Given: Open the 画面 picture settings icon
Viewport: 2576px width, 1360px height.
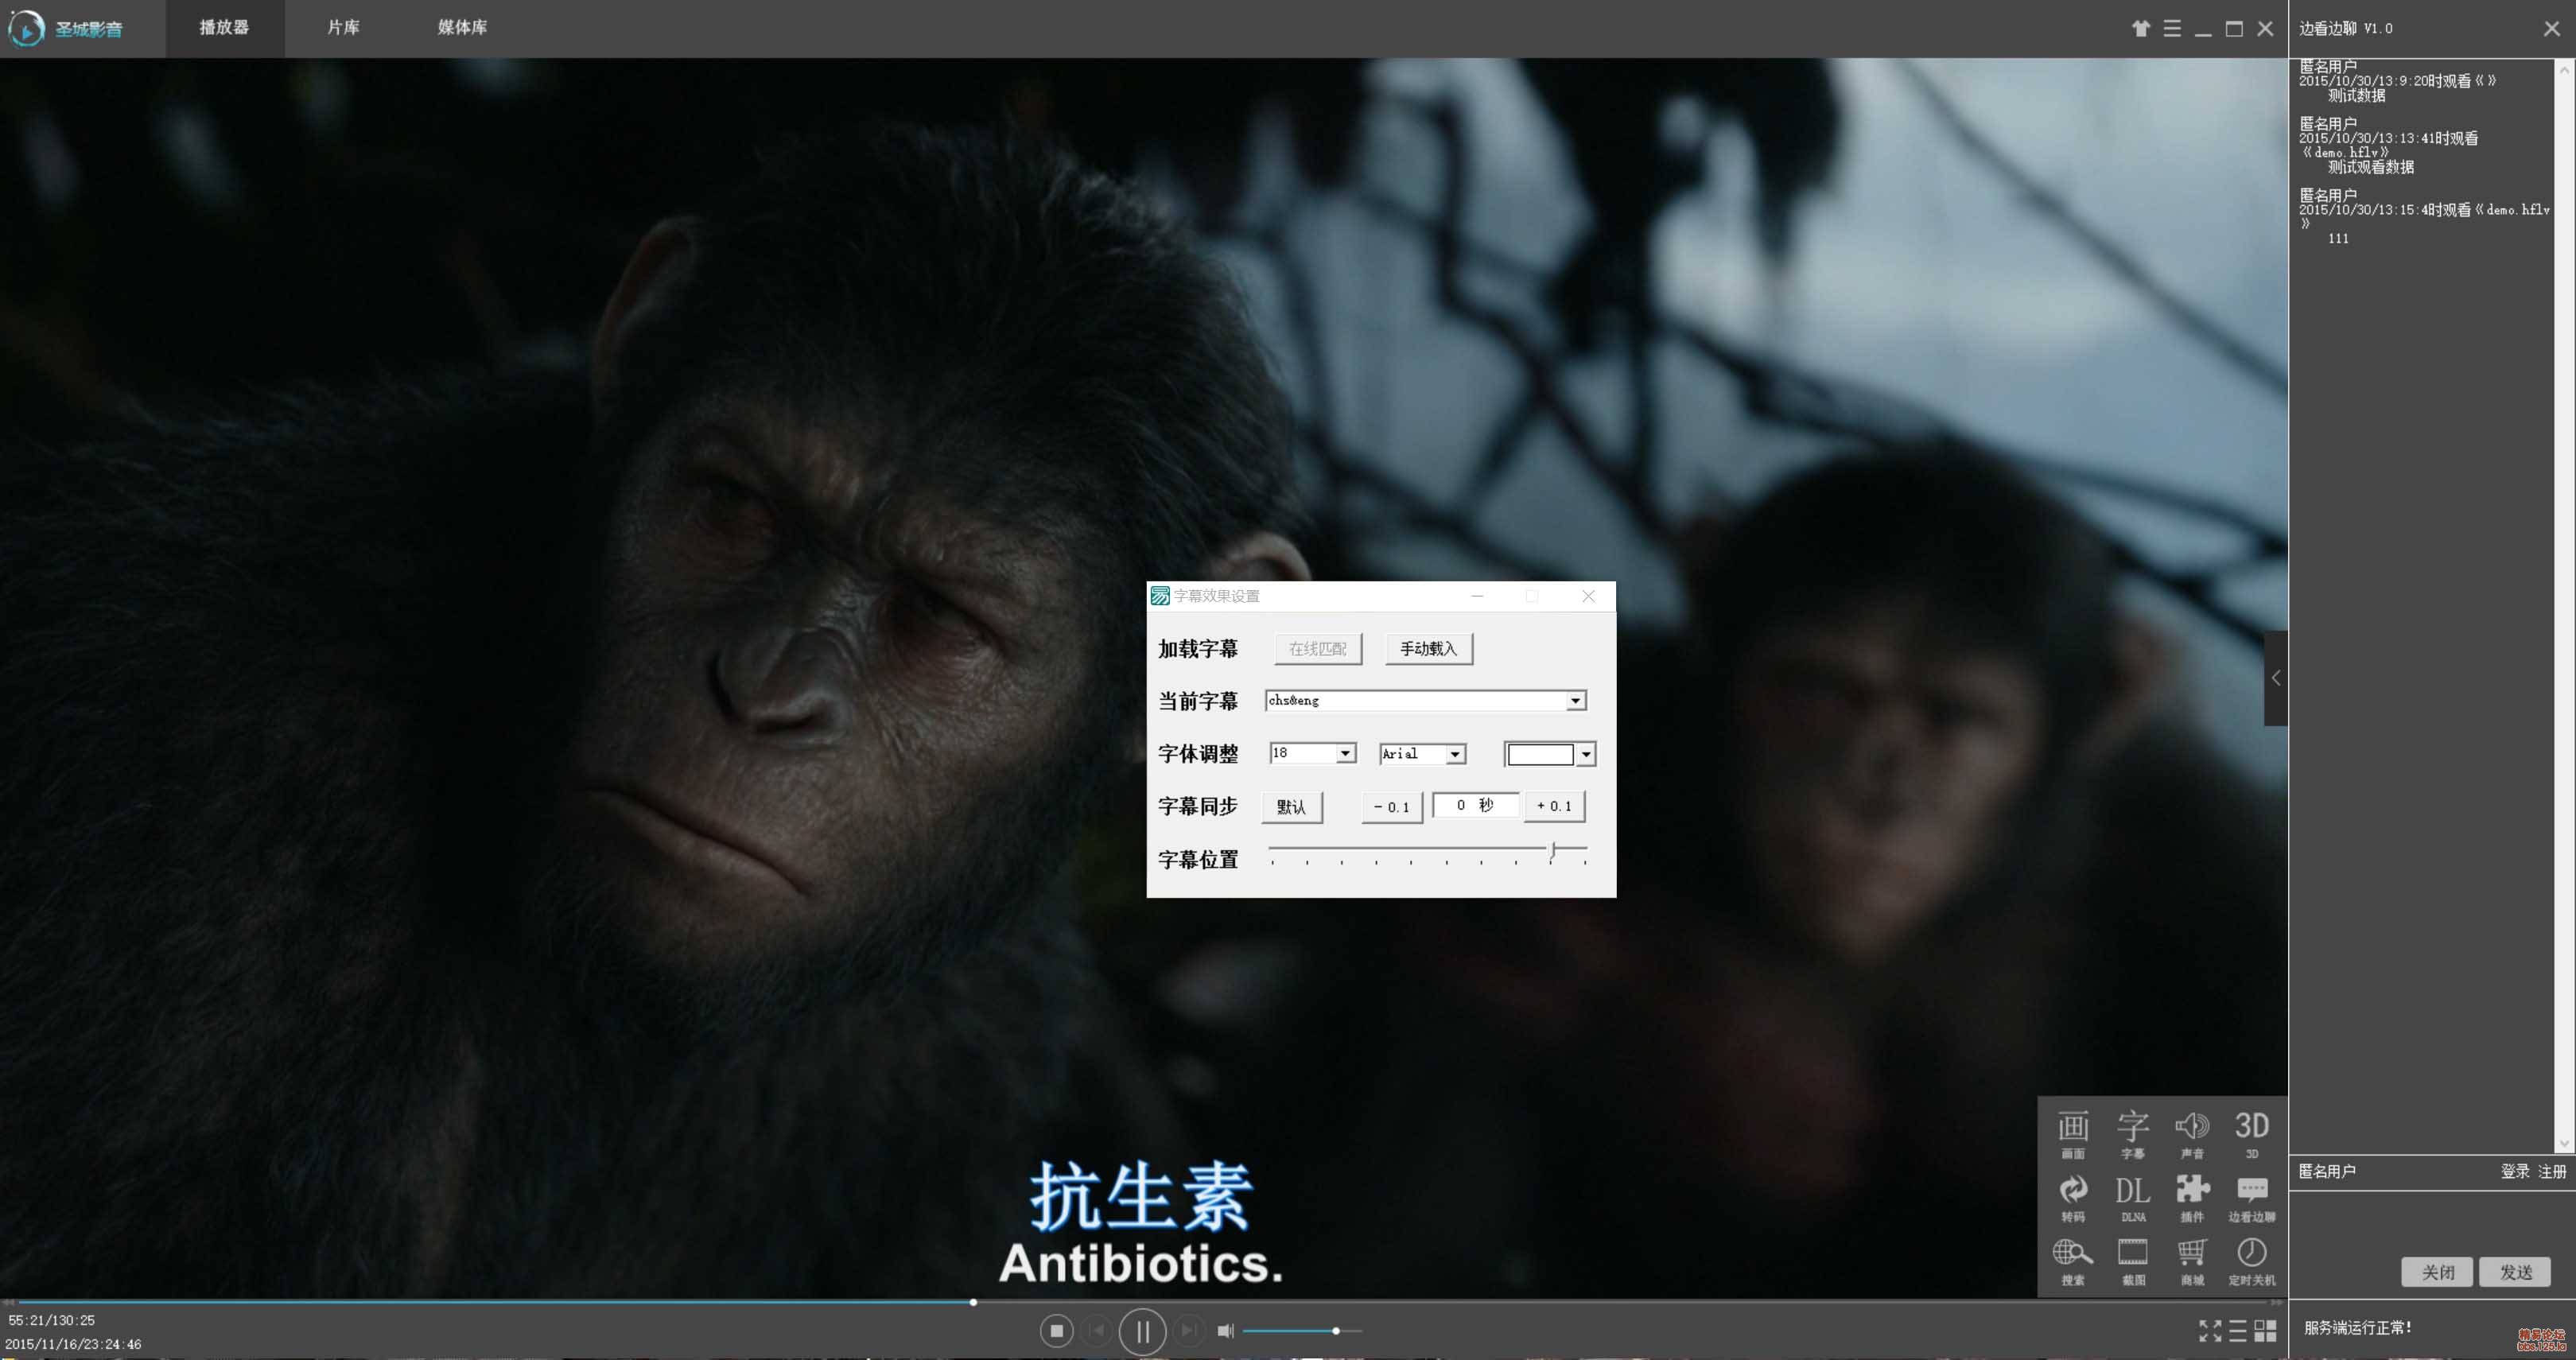Looking at the screenshot, I should 2073,1134.
